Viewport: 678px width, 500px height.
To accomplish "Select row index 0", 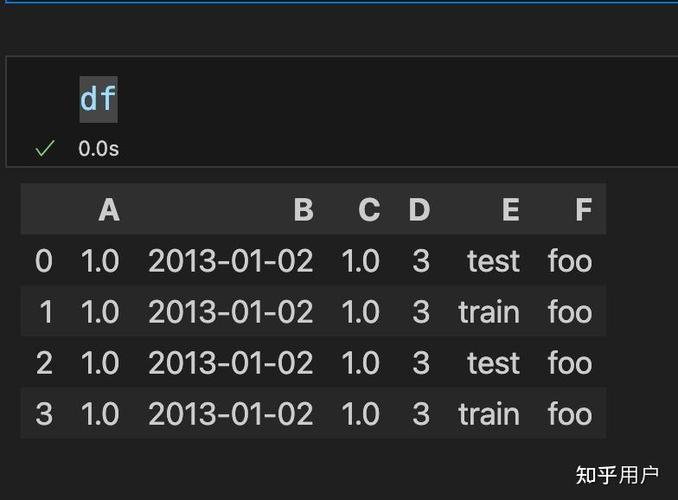I will pos(44,261).
